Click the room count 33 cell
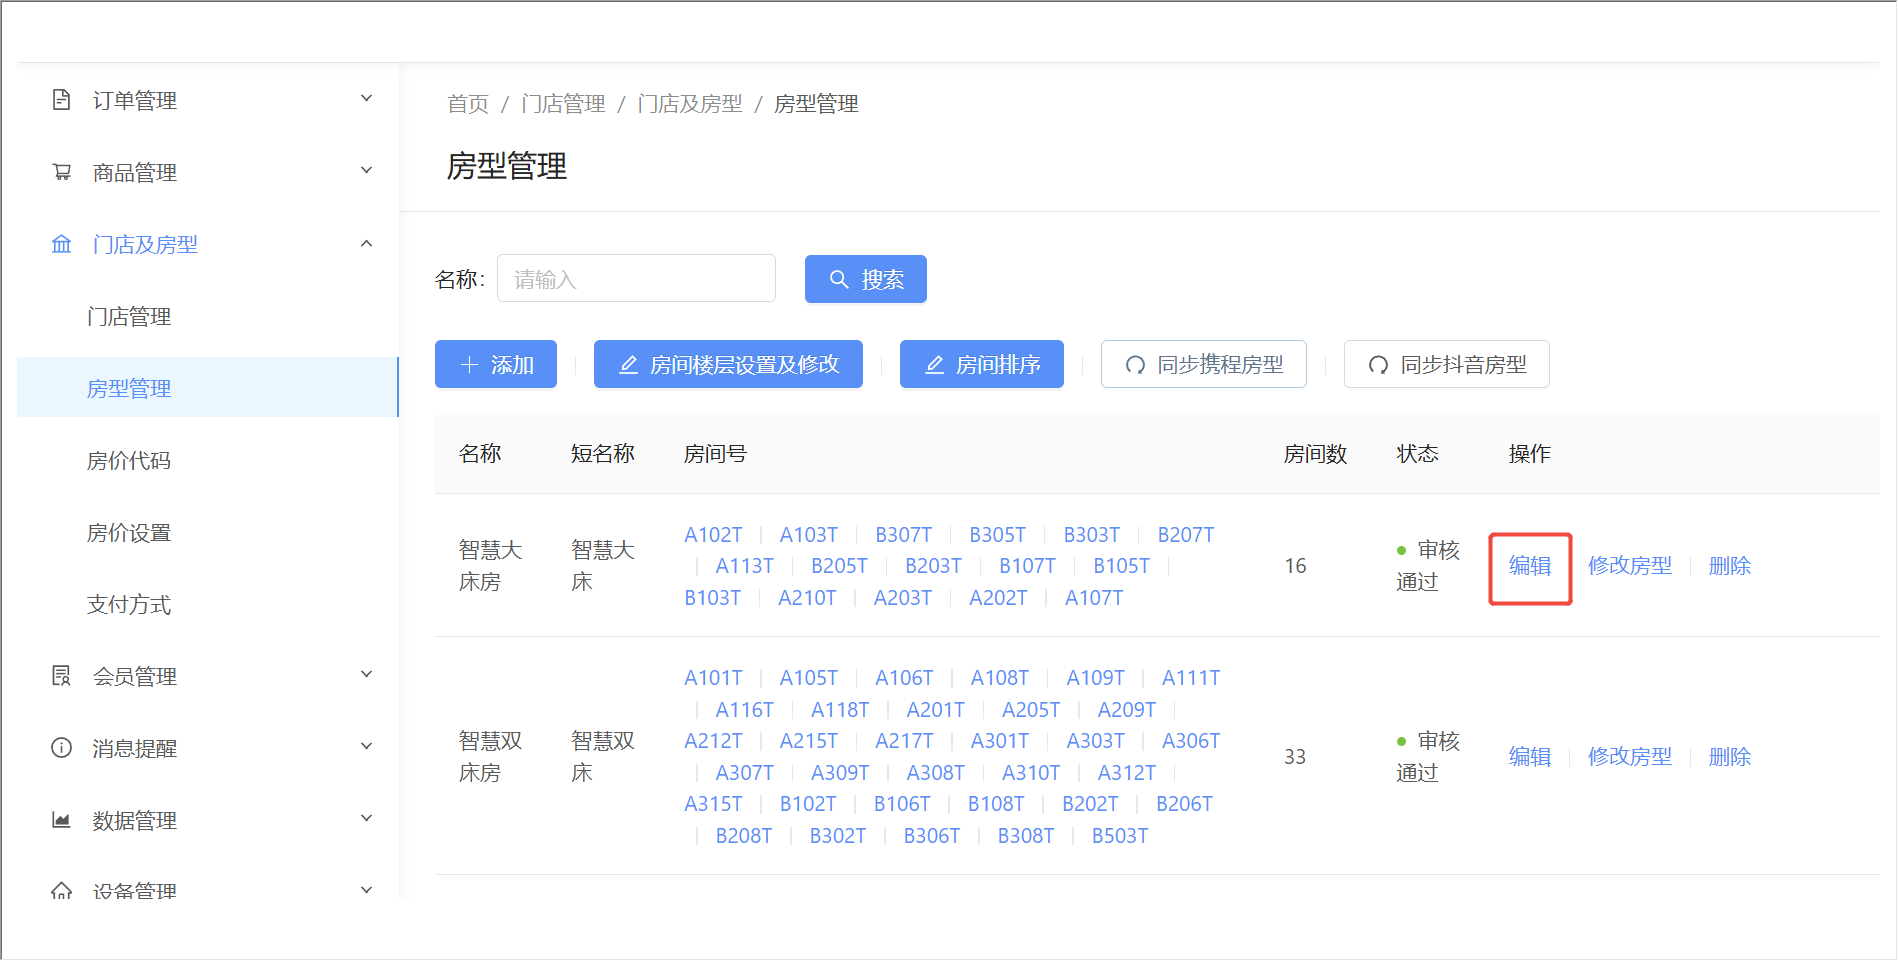The image size is (1898, 961). coord(1295,757)
